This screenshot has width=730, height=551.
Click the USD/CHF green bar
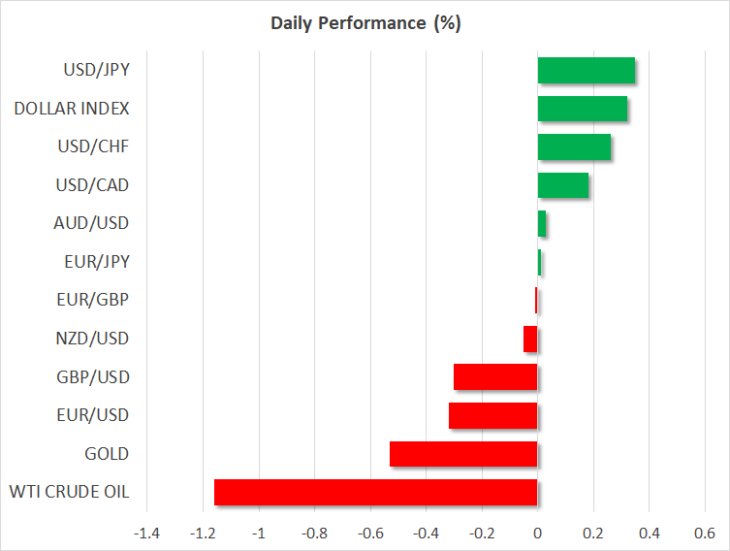click(574, 147)
